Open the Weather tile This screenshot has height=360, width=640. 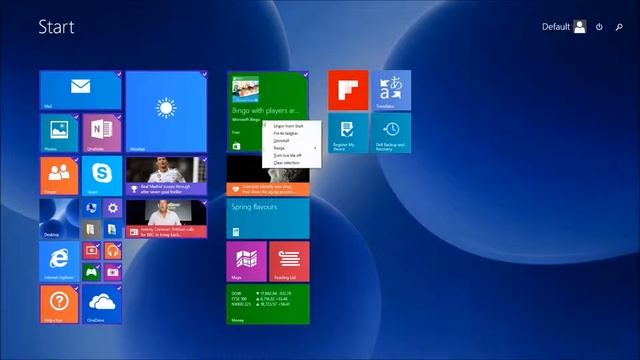pyautogui.click(x=166, y=111)
